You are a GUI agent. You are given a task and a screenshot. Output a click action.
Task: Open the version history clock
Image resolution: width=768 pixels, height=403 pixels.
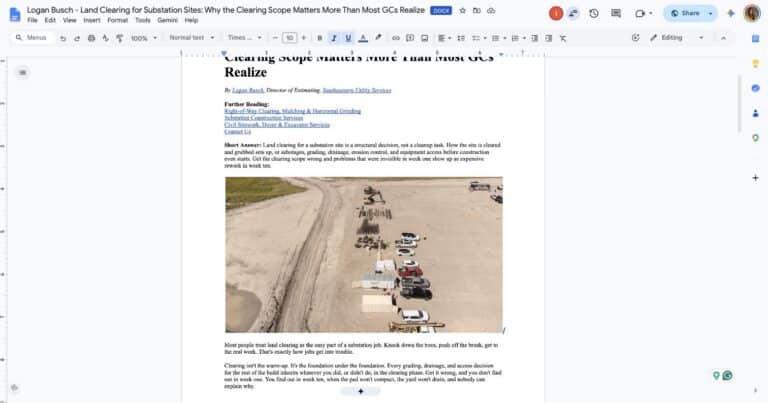click(x=594, y=13)
